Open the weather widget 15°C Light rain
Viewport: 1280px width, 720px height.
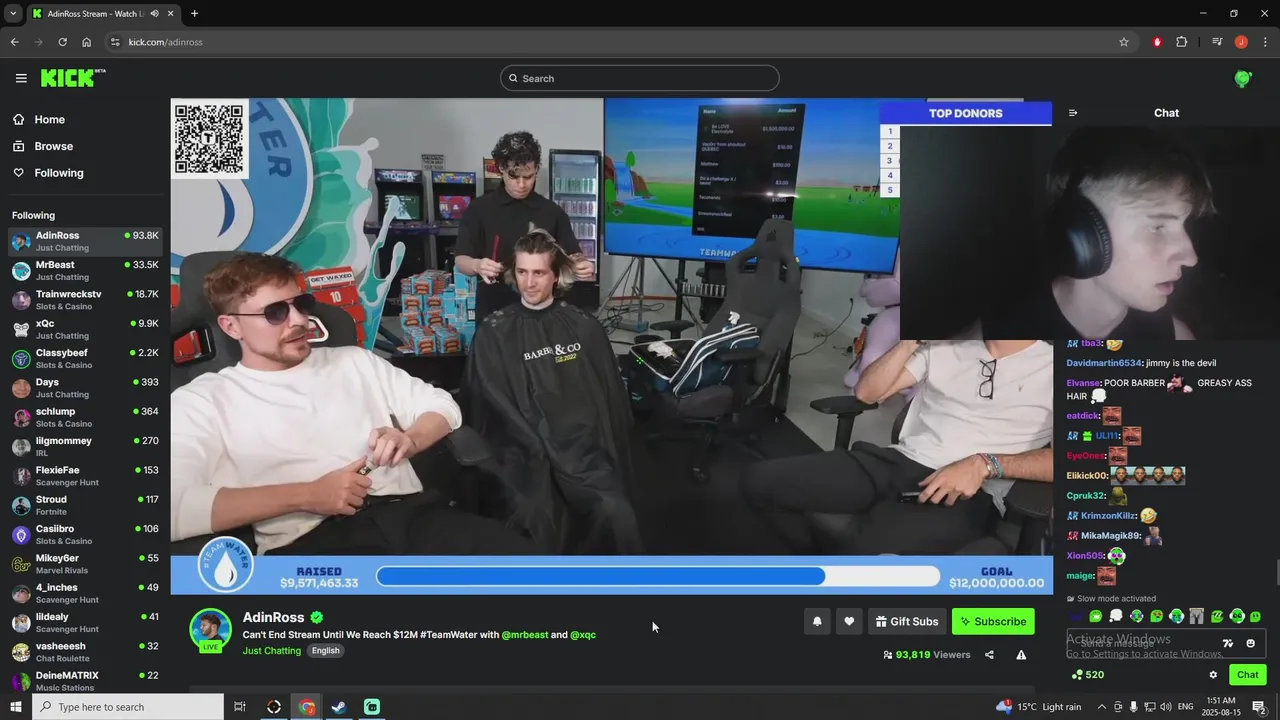[1038, 707]
